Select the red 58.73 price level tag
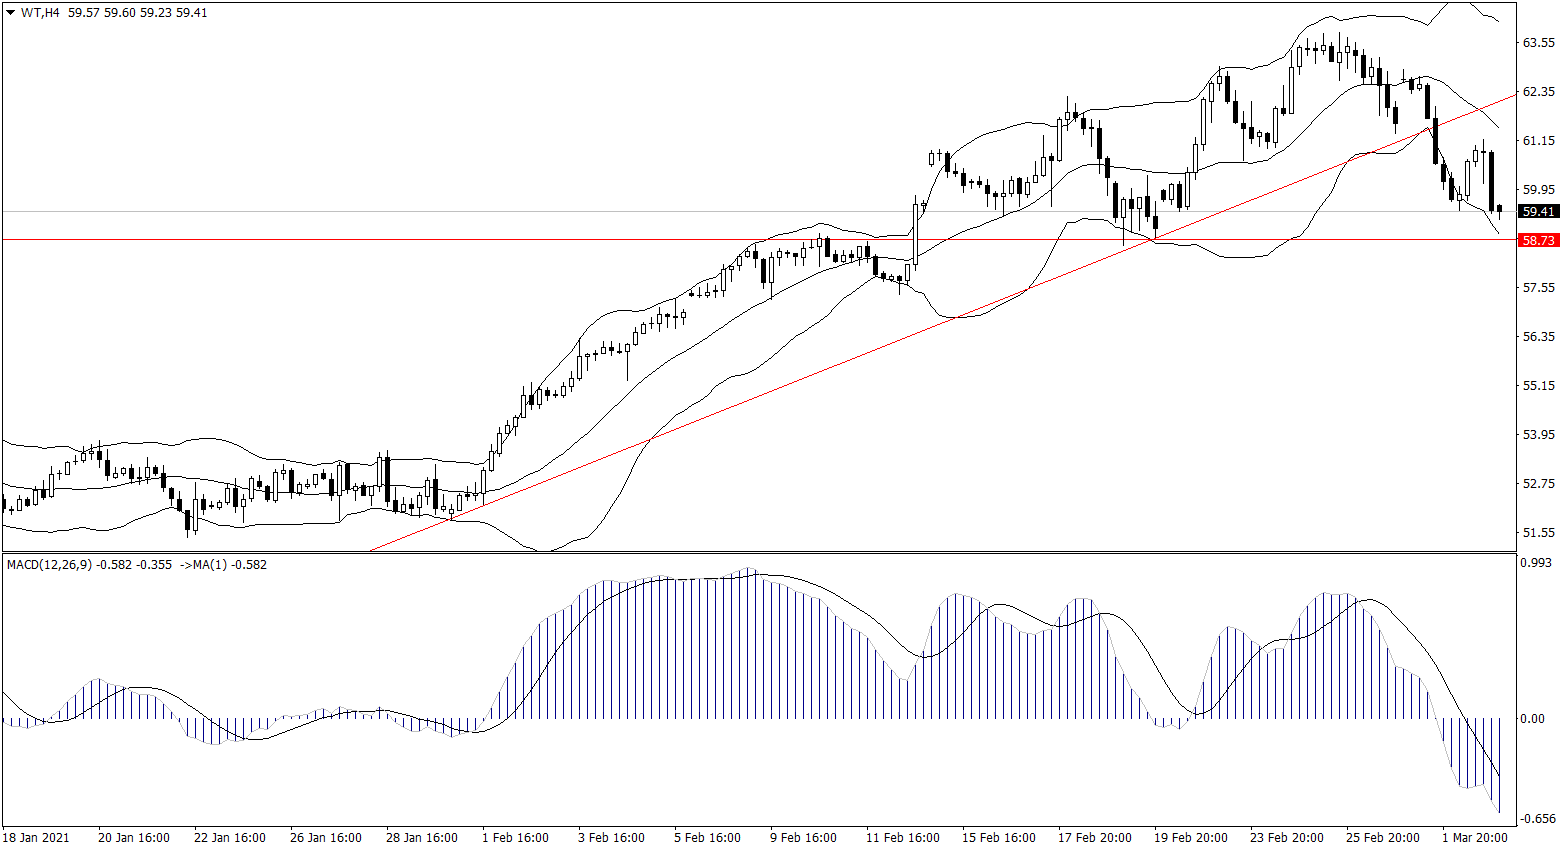Viewport: 1566px width, 850px height. pos(1538,240)
